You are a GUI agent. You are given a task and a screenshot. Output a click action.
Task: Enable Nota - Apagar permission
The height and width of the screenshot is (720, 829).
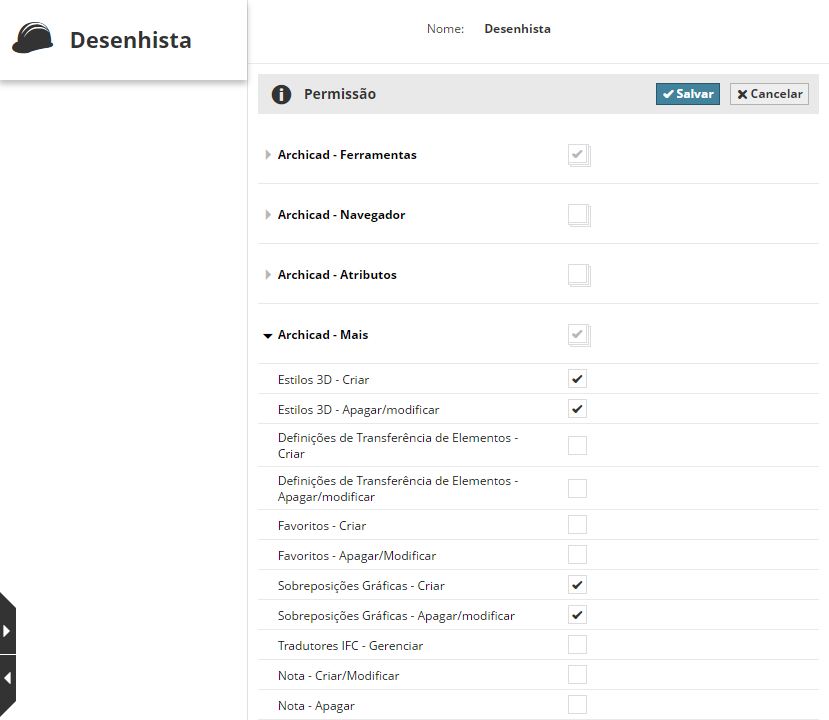point(577,705)
